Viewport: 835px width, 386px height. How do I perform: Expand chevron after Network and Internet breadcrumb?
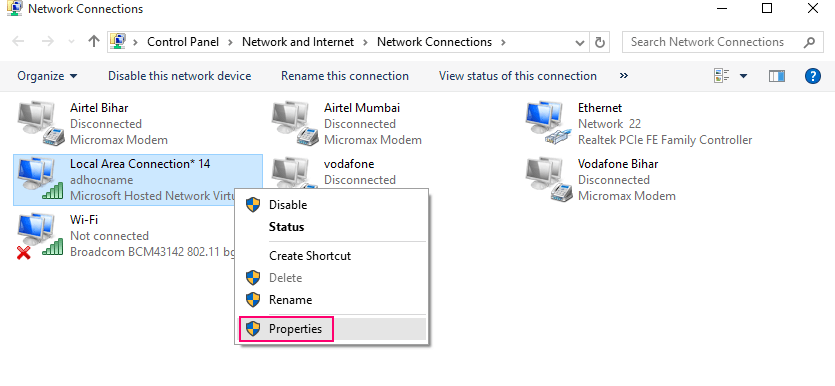(365, 42)
